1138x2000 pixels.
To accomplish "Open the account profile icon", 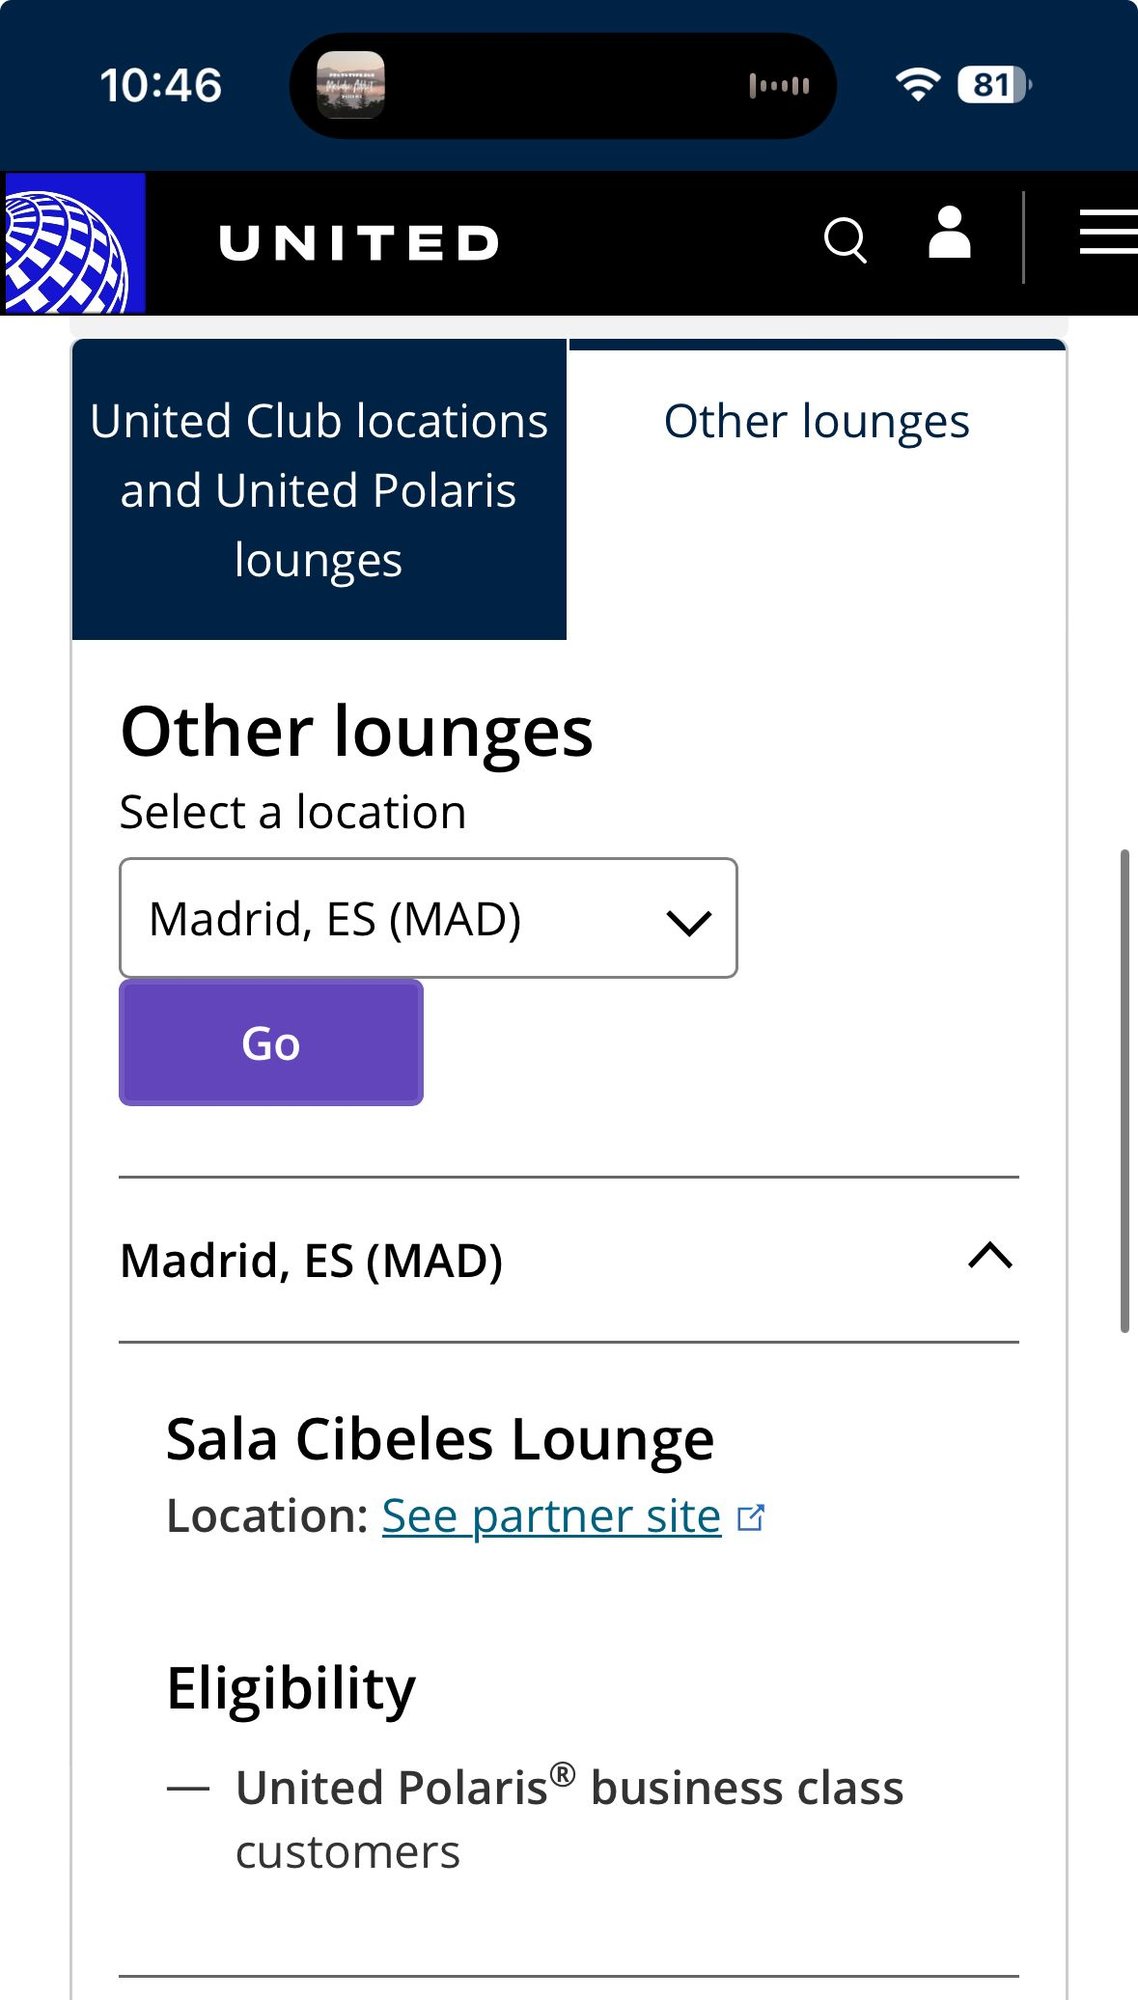I will 949,234.
